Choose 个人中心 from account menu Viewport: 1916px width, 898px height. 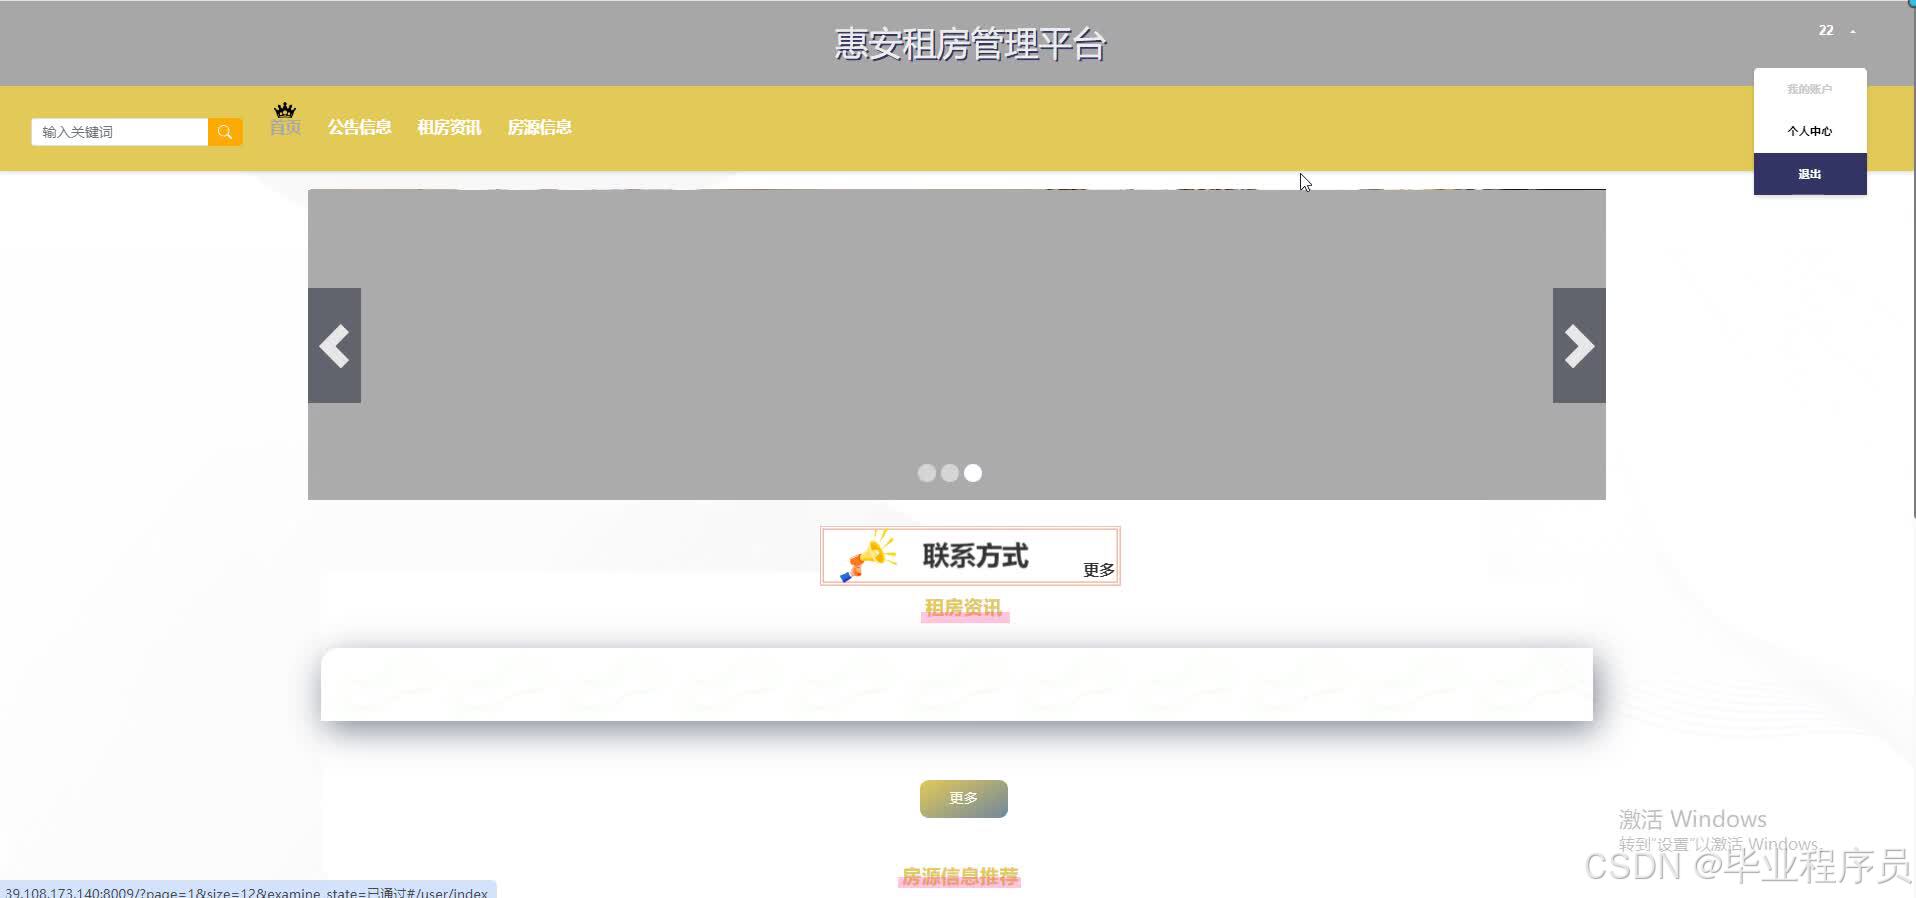tap(1810, 131)
